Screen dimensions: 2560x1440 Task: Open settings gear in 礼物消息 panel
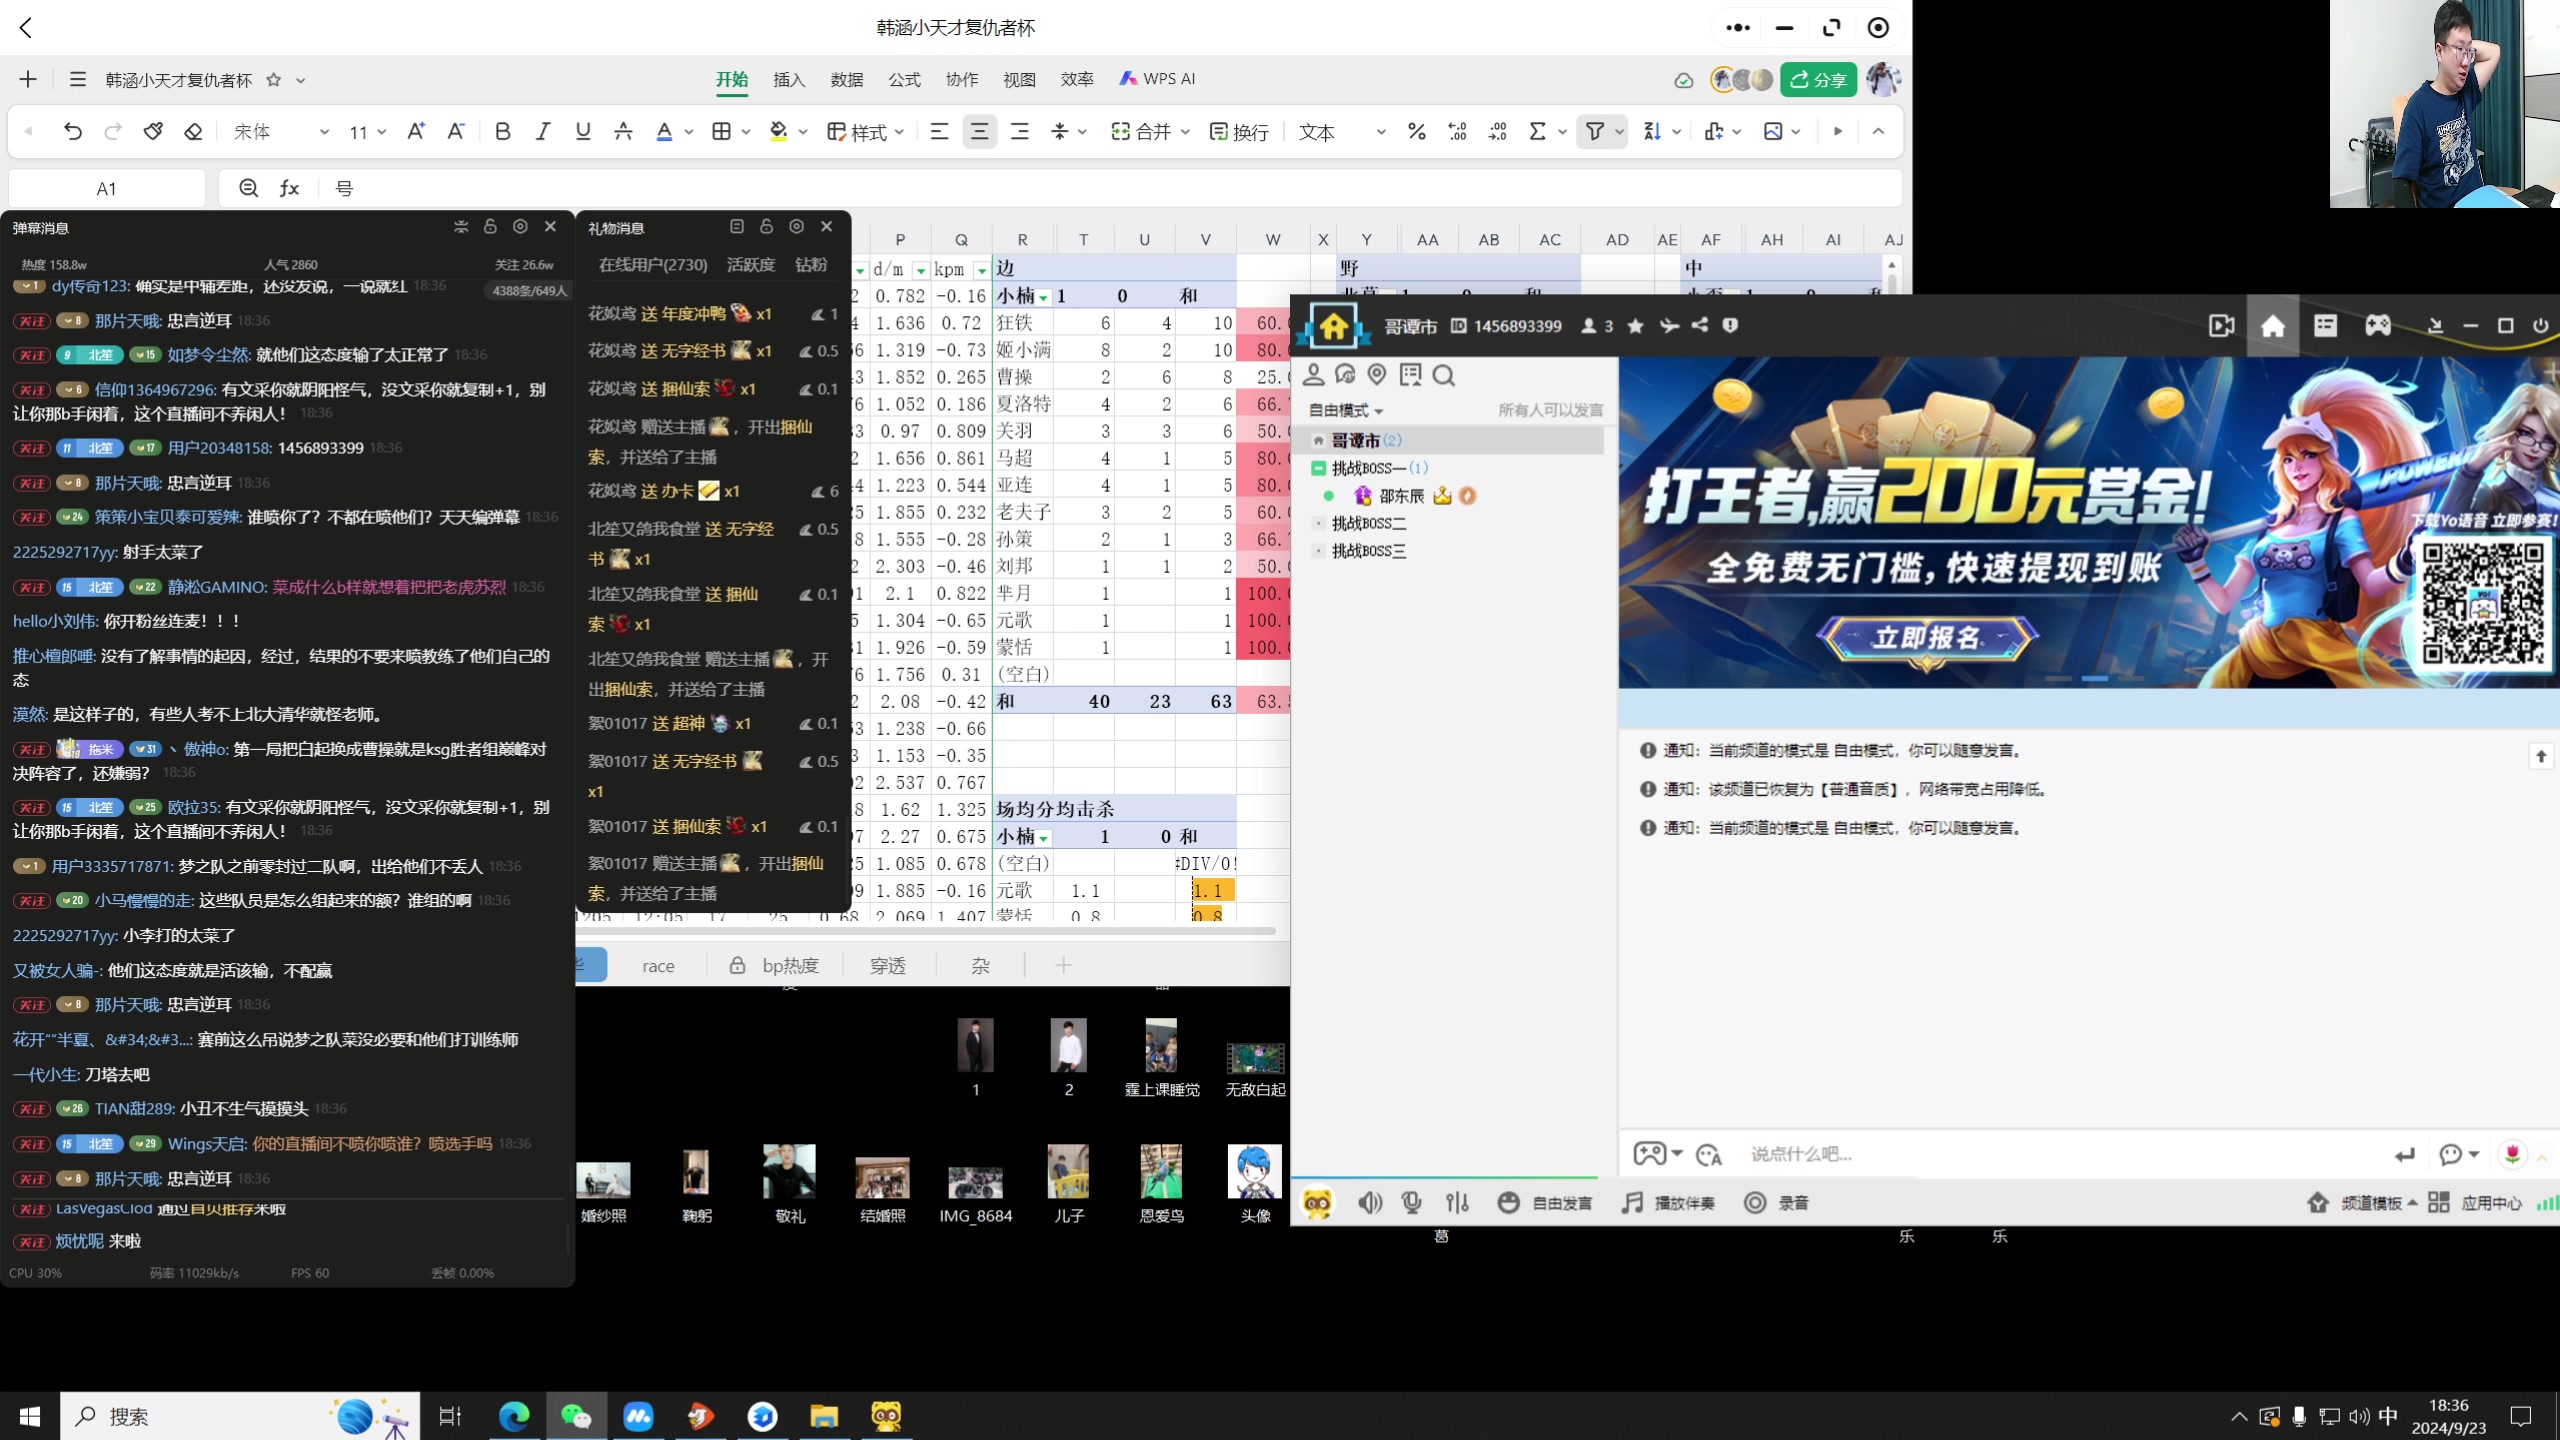tap(796, 227)
